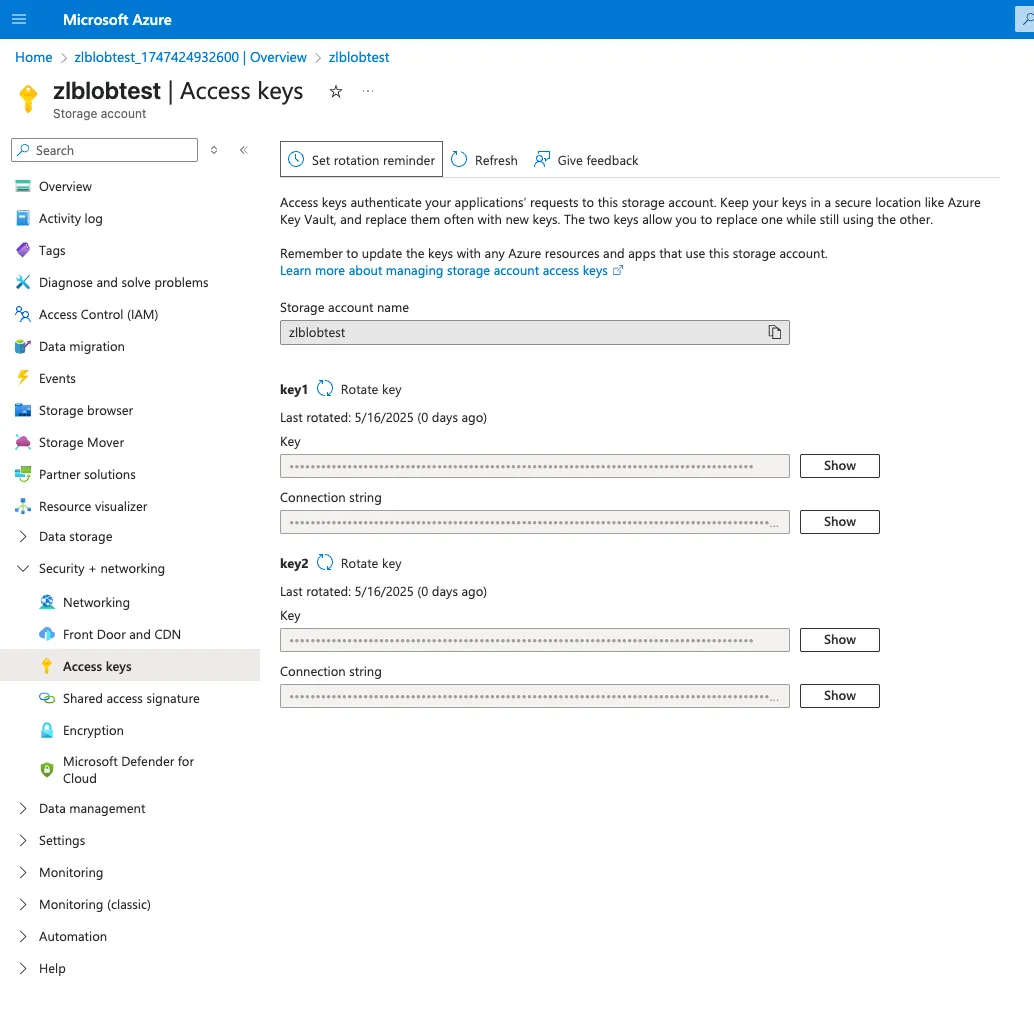Copy the storage account name
The height and width of the screenshot is (1013, 1034).
[775, 332]
